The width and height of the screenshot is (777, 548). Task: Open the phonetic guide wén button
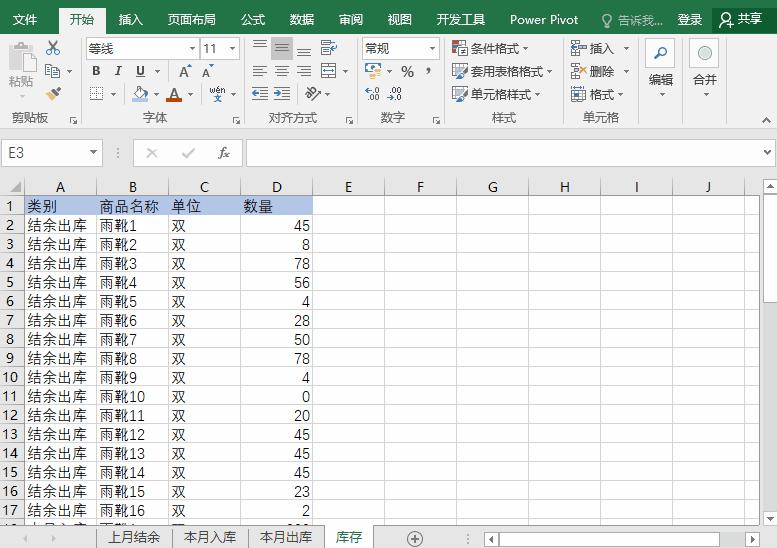coord(217,94)
